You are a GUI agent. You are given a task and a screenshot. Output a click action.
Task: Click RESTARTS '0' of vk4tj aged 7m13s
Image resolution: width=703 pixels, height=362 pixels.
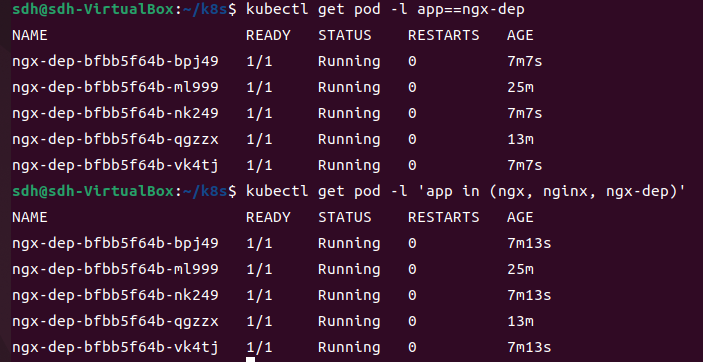point(412,348)
